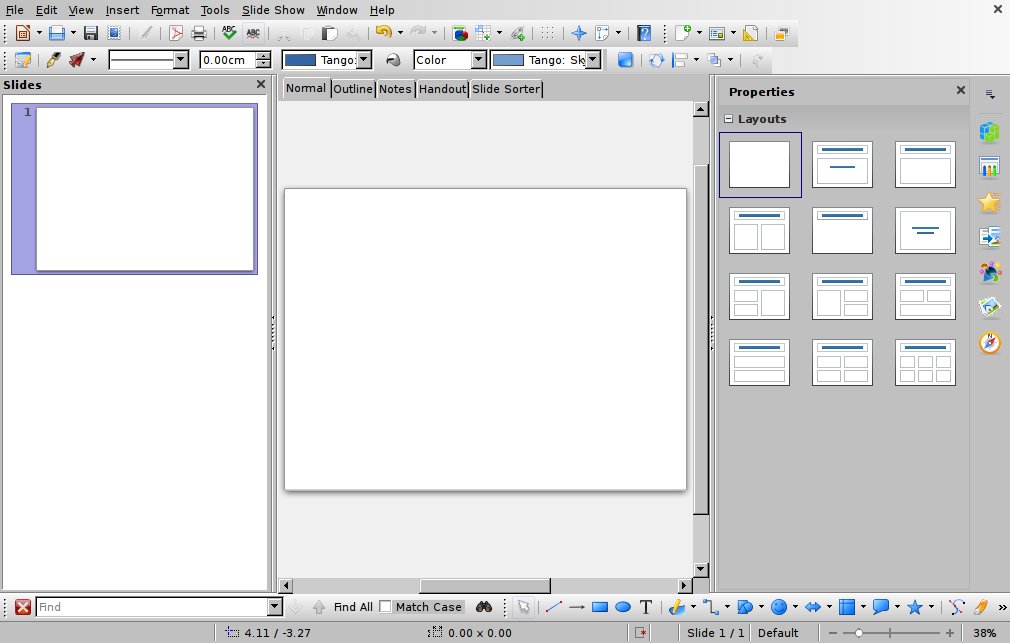Click the Print icon in toolbar

[x=198, y=33]
